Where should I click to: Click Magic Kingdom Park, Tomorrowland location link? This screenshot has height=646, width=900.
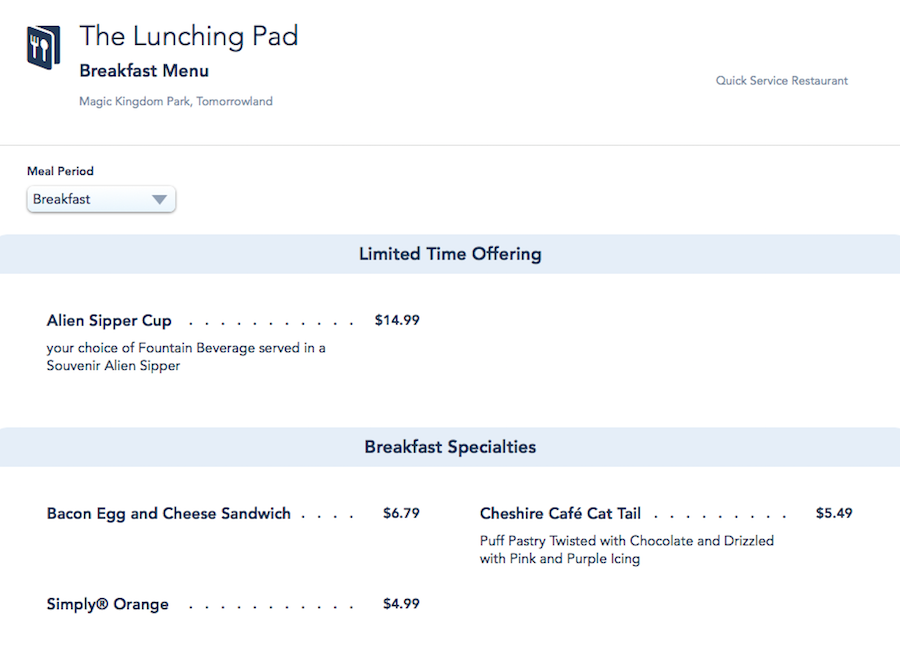pyautogui.click(x=176, y=101)
